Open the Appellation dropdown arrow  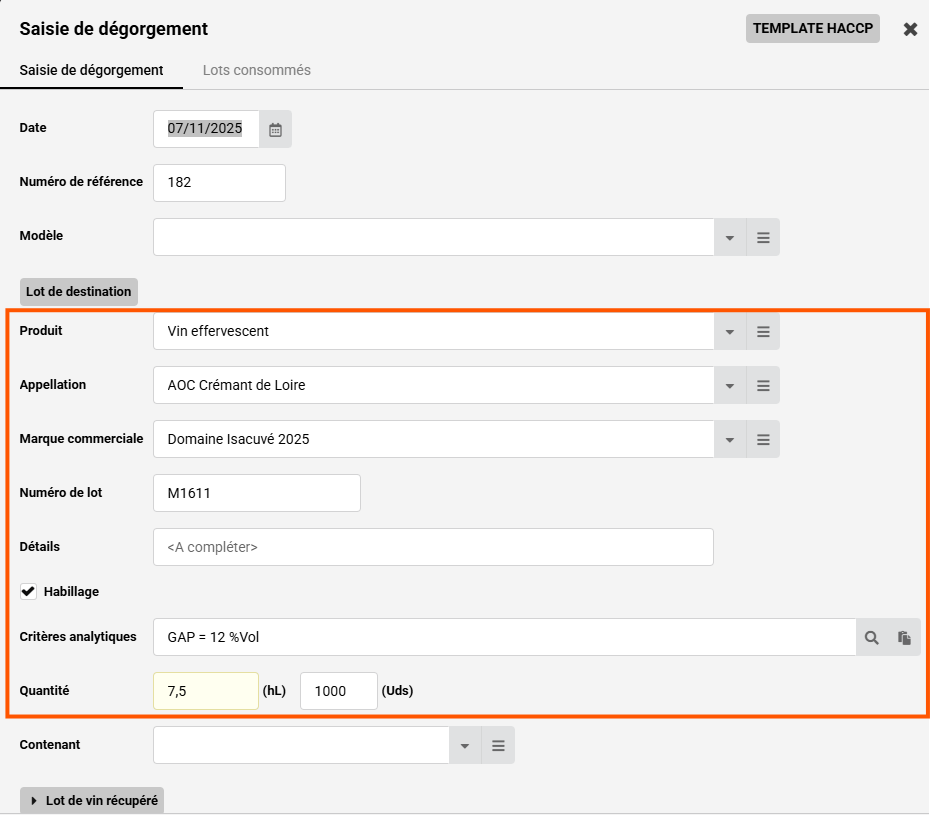pos(730,386)
